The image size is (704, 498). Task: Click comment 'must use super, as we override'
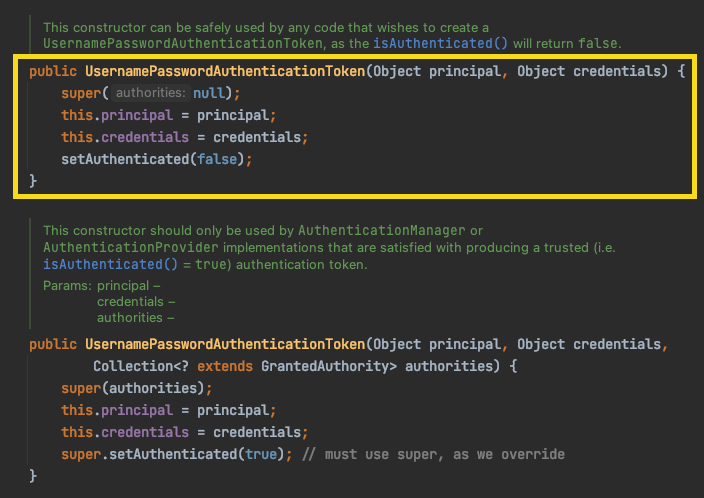[434, 454]
